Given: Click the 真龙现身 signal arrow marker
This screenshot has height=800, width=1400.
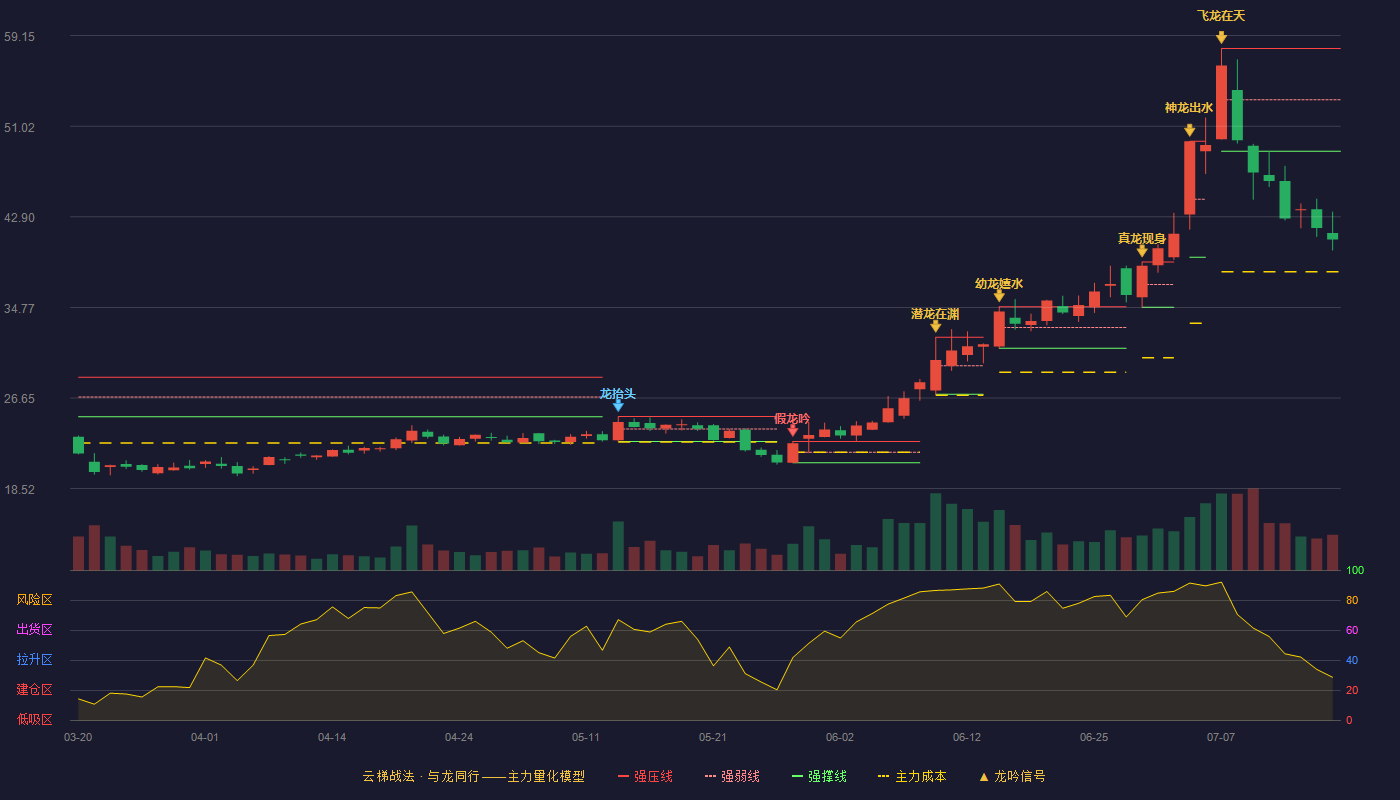Looking at the screenshot, I should pos(1142,251).
